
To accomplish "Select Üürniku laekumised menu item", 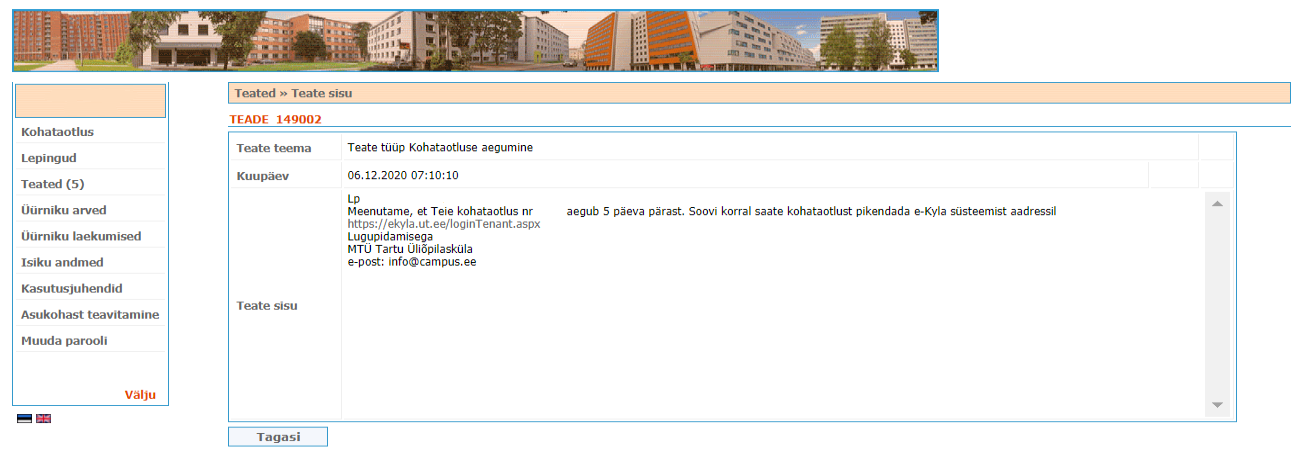I will (81, 236).
